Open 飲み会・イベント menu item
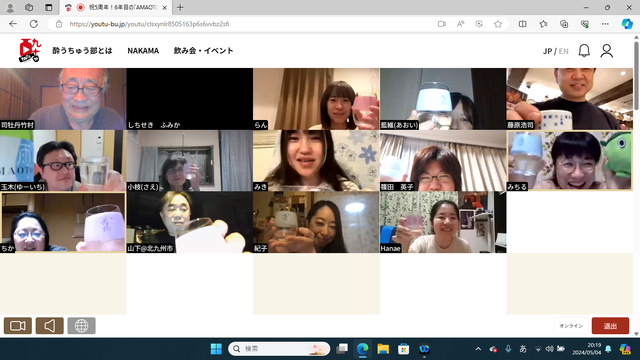The height and width of the screenshot is (360, 640). (203, 51)
